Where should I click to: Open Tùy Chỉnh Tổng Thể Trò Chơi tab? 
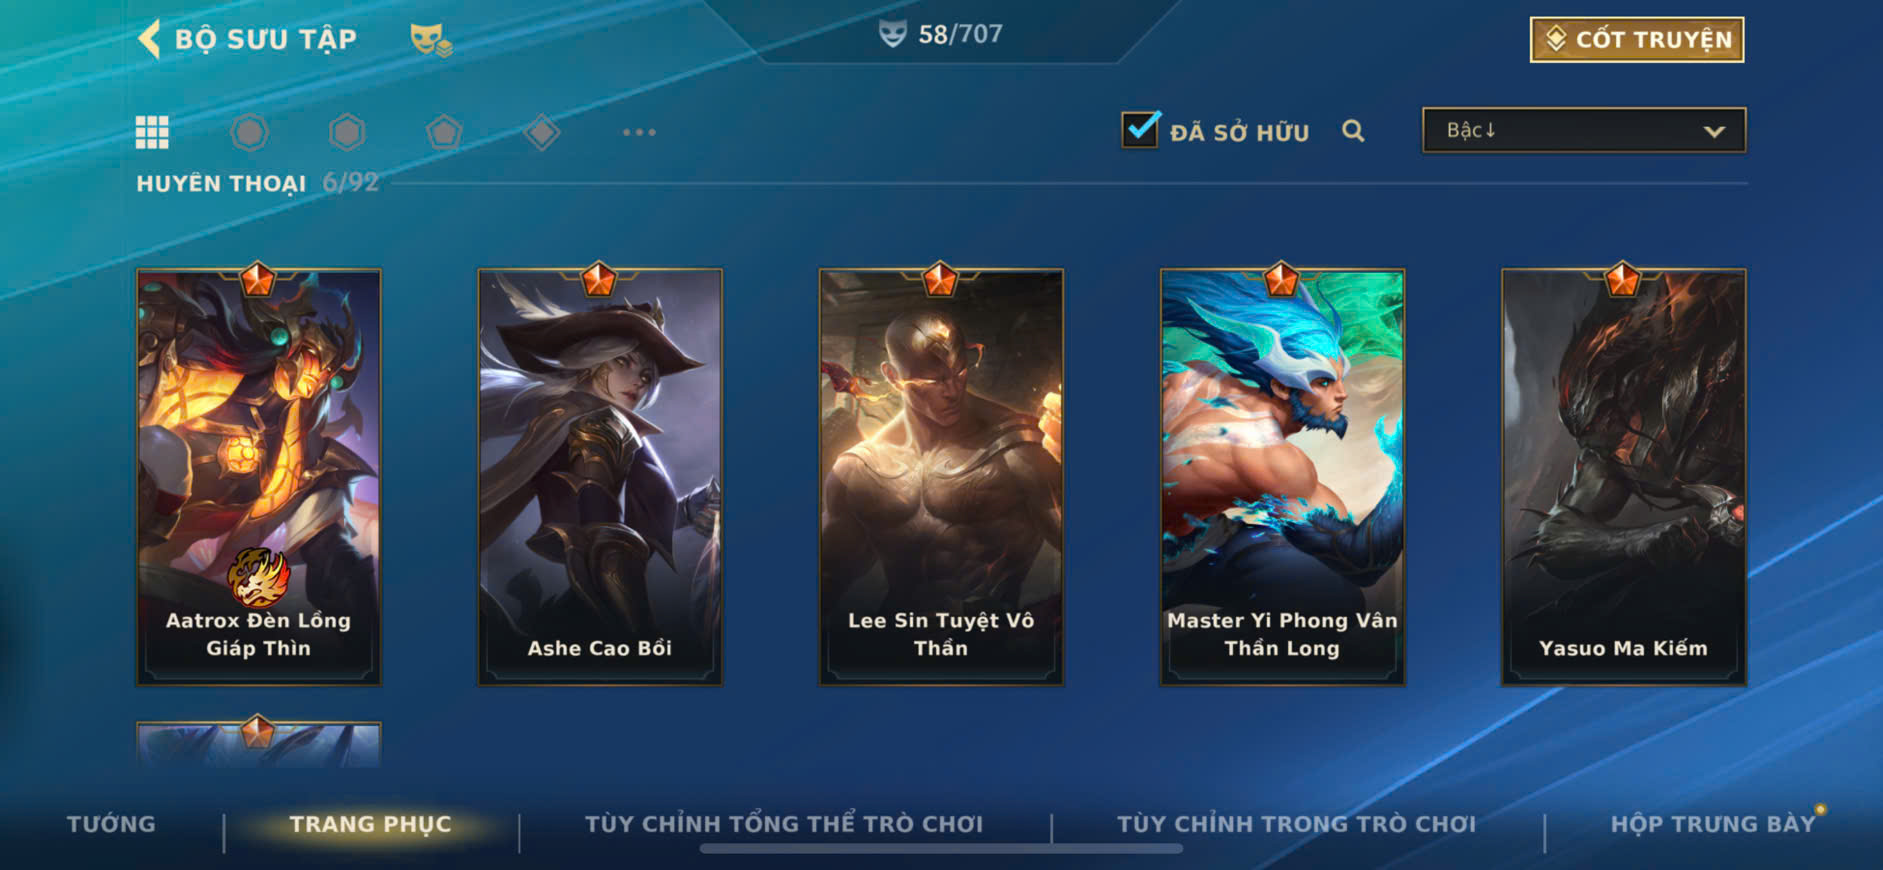784,824
